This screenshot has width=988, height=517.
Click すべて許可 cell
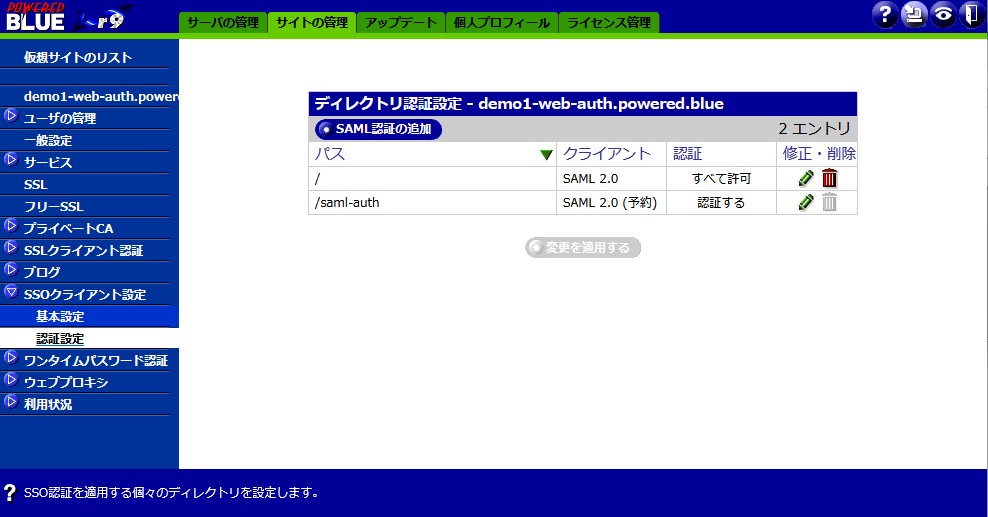tap(721, 179)
